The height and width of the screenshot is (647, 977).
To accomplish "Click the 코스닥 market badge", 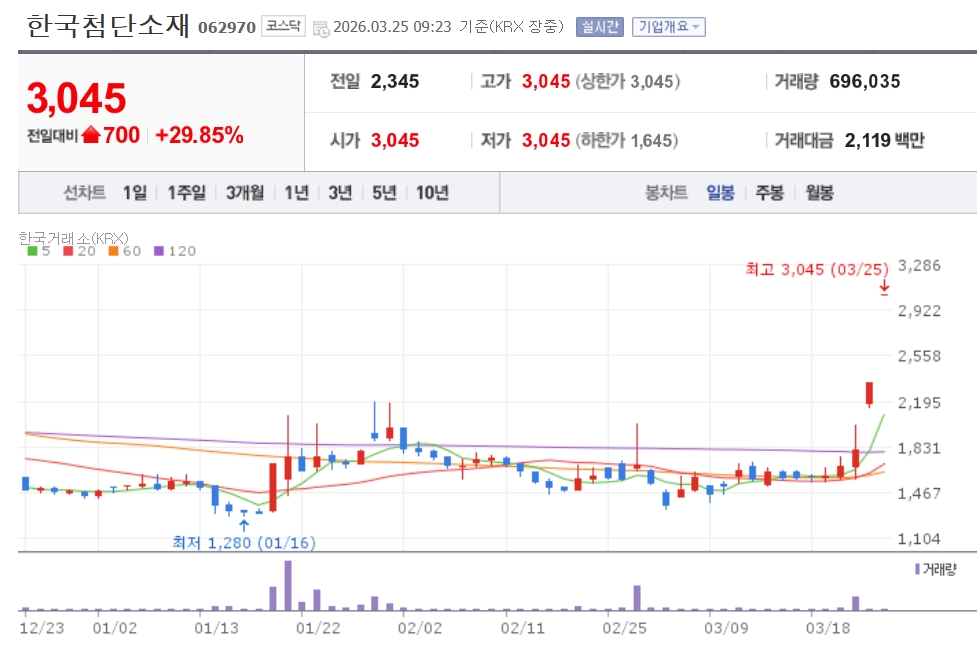I will [283, 26].
